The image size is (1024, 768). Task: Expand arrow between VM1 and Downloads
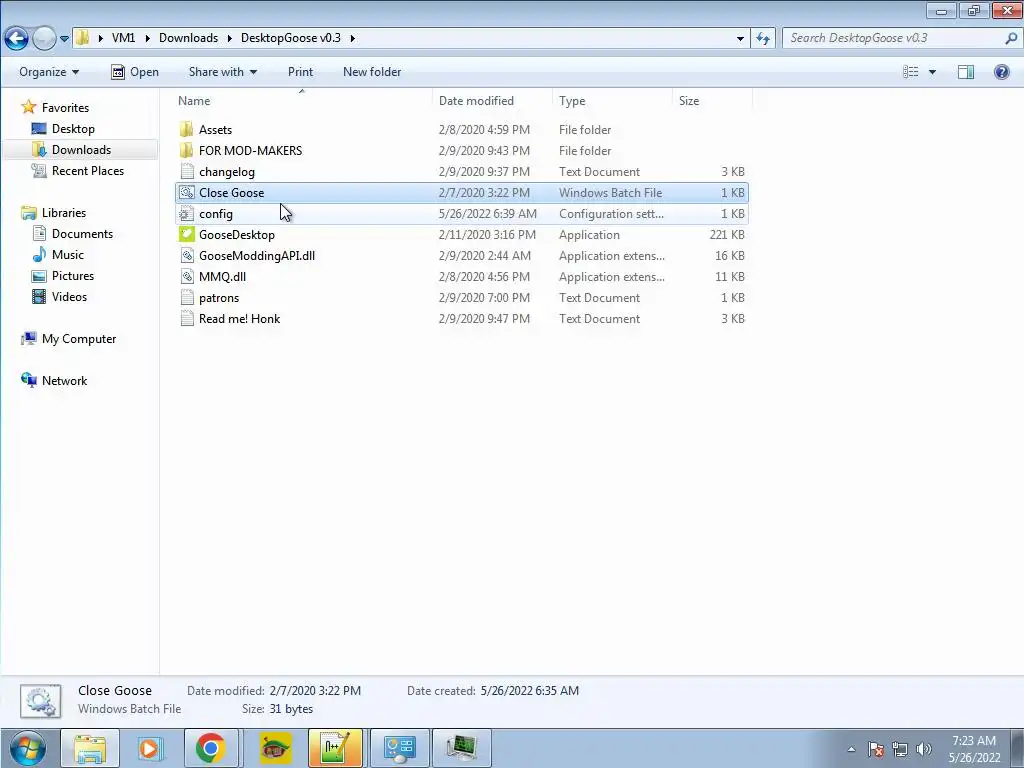[x=147, y=38]
